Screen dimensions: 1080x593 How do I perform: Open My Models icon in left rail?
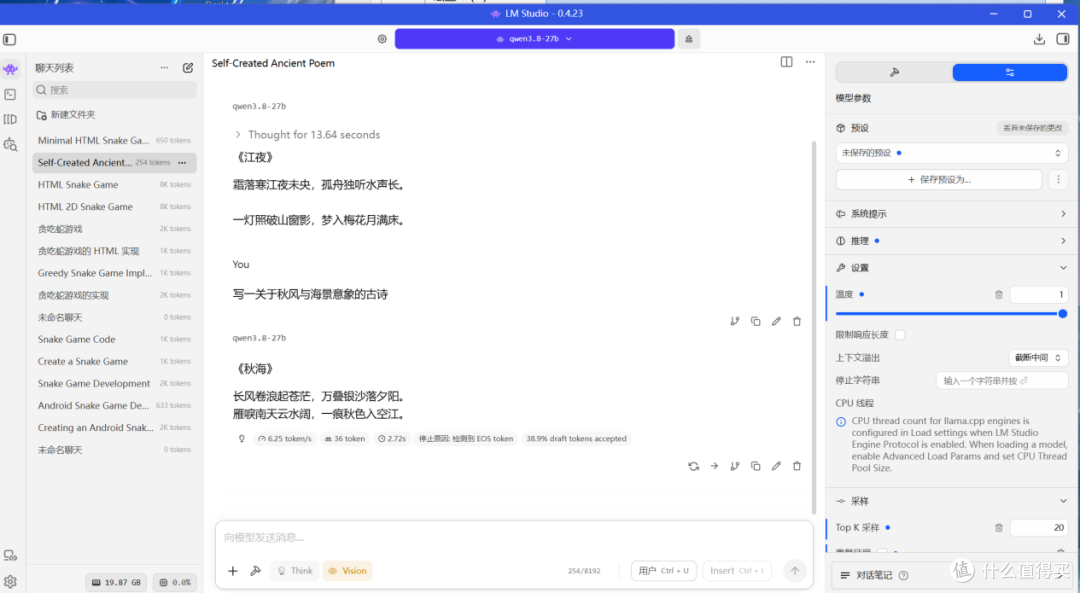pos(10,119)
